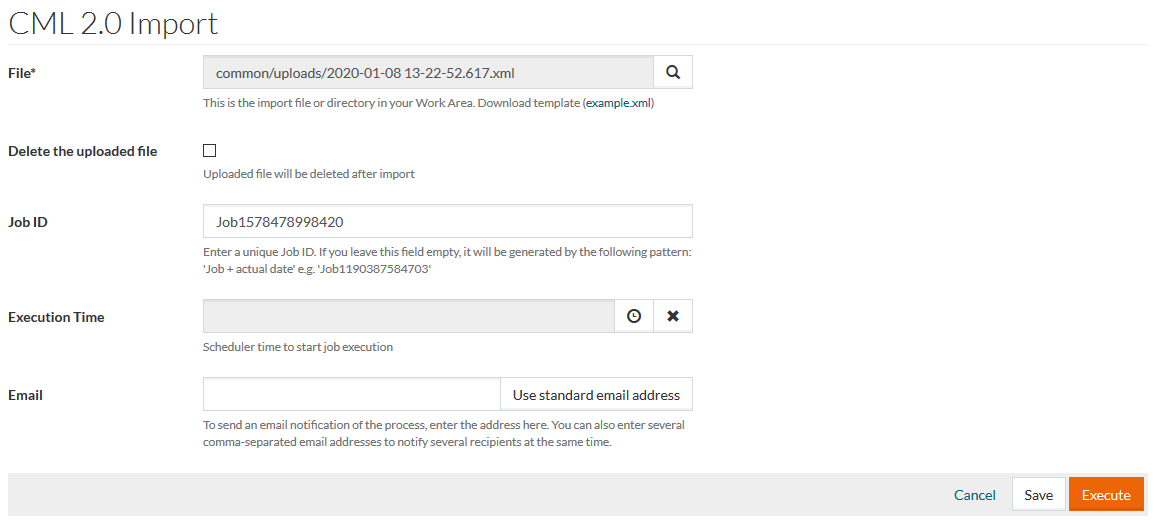Click the Scheduler time help text

pyautogui.click(x=298, y=347)
